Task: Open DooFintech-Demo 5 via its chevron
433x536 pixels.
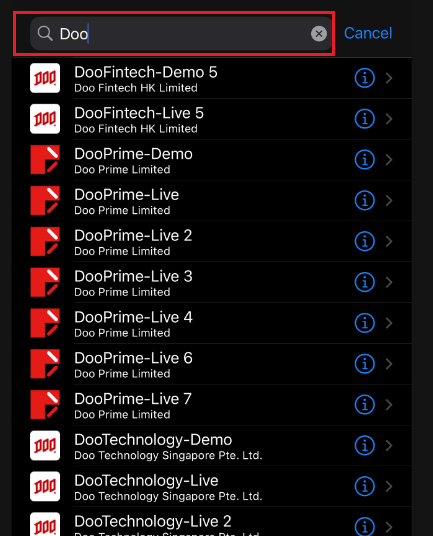Action: (x=389, y=78)
